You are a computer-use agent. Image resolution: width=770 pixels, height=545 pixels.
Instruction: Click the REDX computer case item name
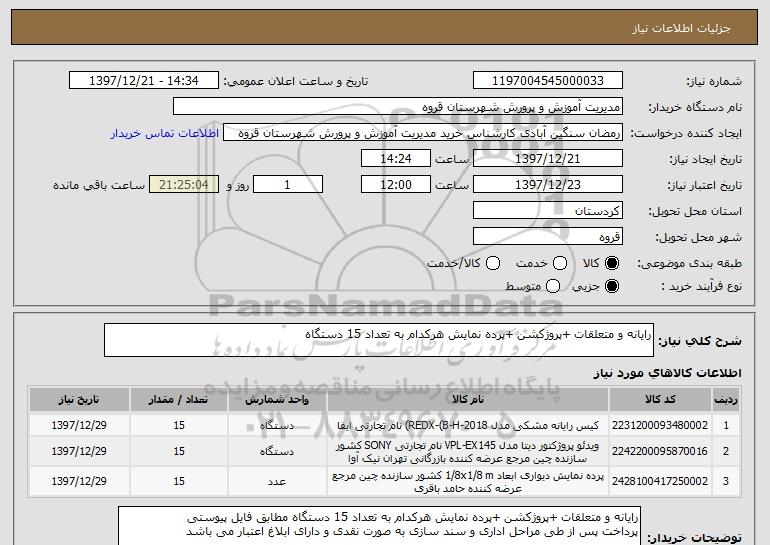pos(468,425)
